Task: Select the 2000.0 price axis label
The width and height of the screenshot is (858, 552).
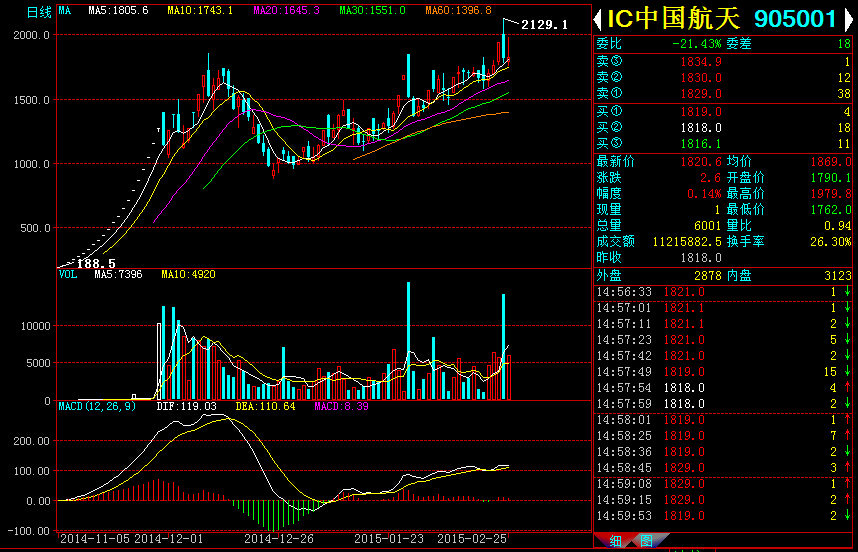Action: [x=31, y=35]
